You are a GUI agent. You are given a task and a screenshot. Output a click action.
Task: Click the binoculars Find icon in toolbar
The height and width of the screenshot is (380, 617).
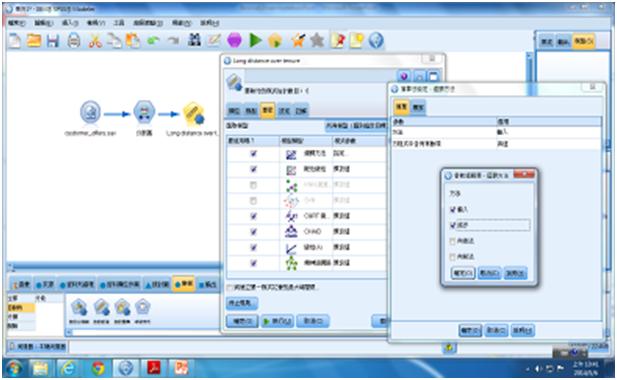click(x=194, y=40)
